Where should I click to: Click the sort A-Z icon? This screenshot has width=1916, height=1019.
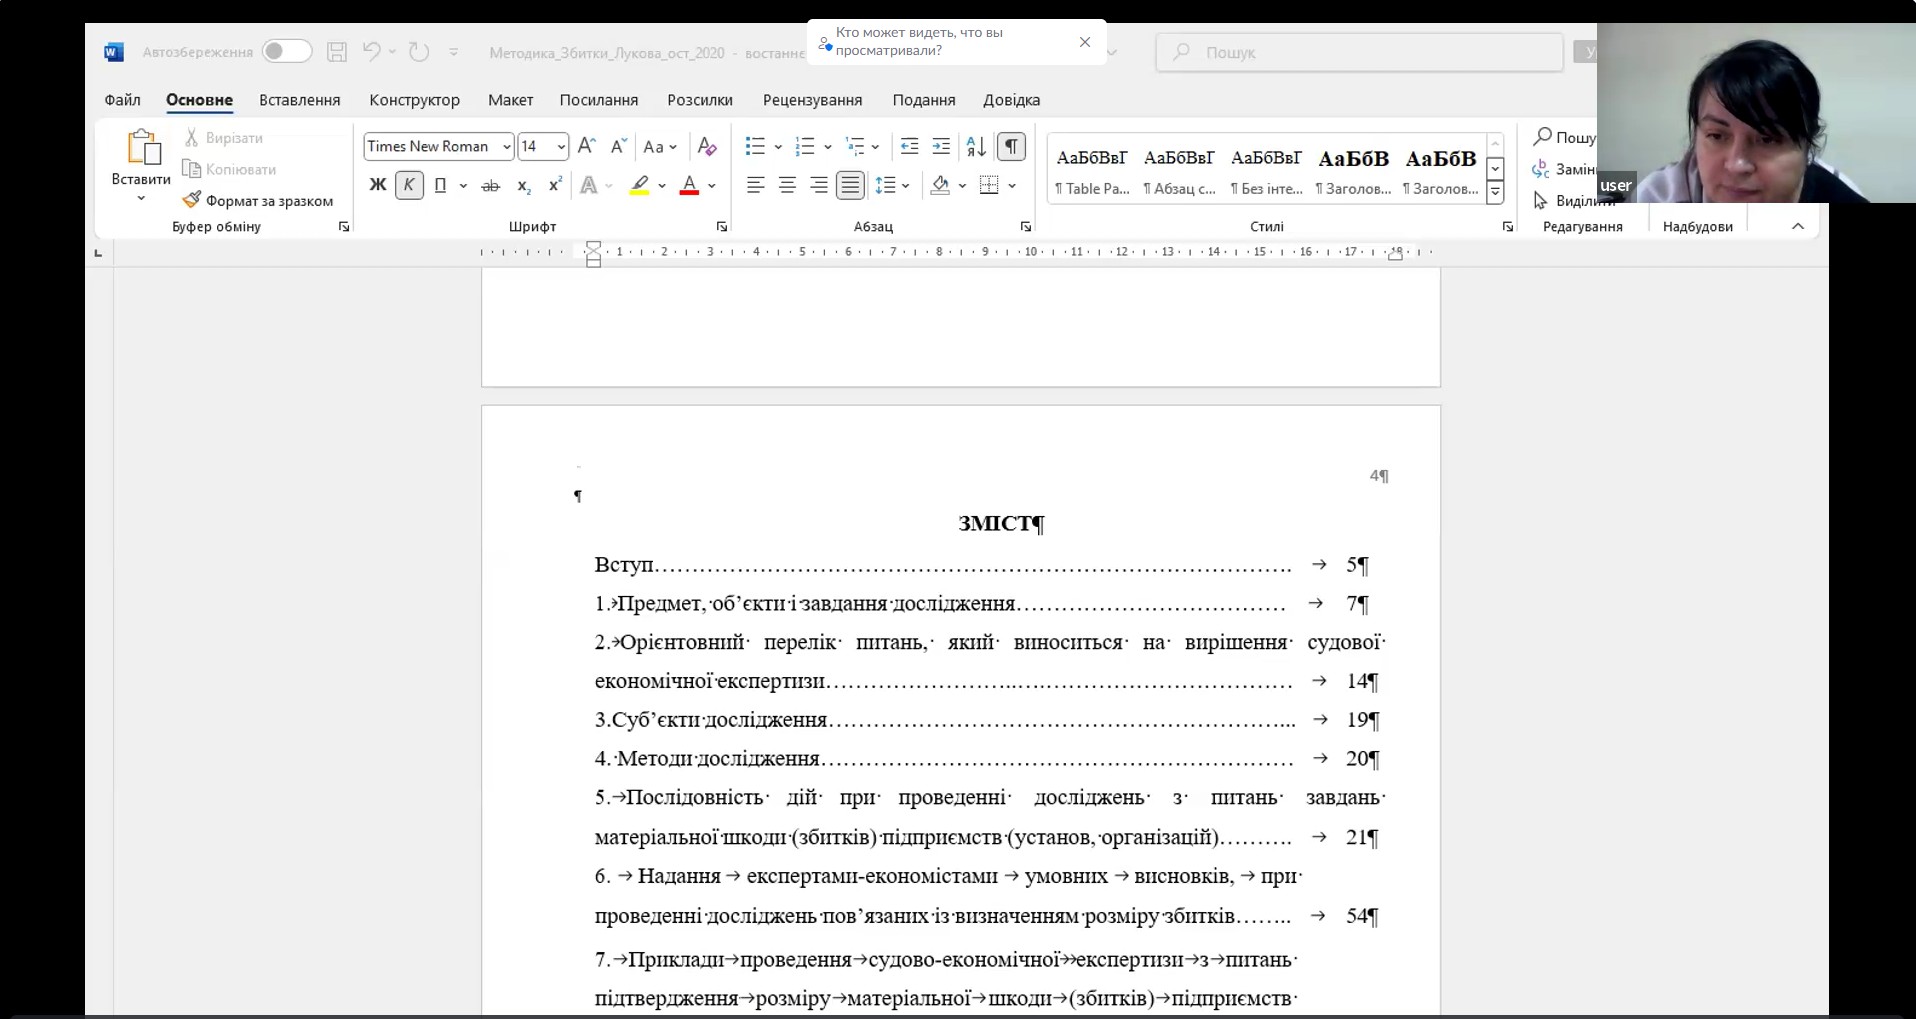[x=976, y=147]
